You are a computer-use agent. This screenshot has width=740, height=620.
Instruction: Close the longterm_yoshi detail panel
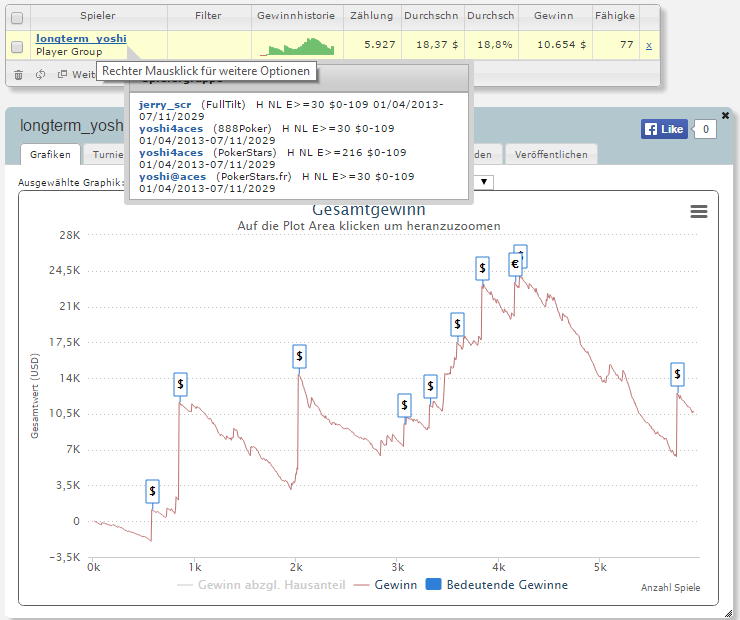point(725,115)
